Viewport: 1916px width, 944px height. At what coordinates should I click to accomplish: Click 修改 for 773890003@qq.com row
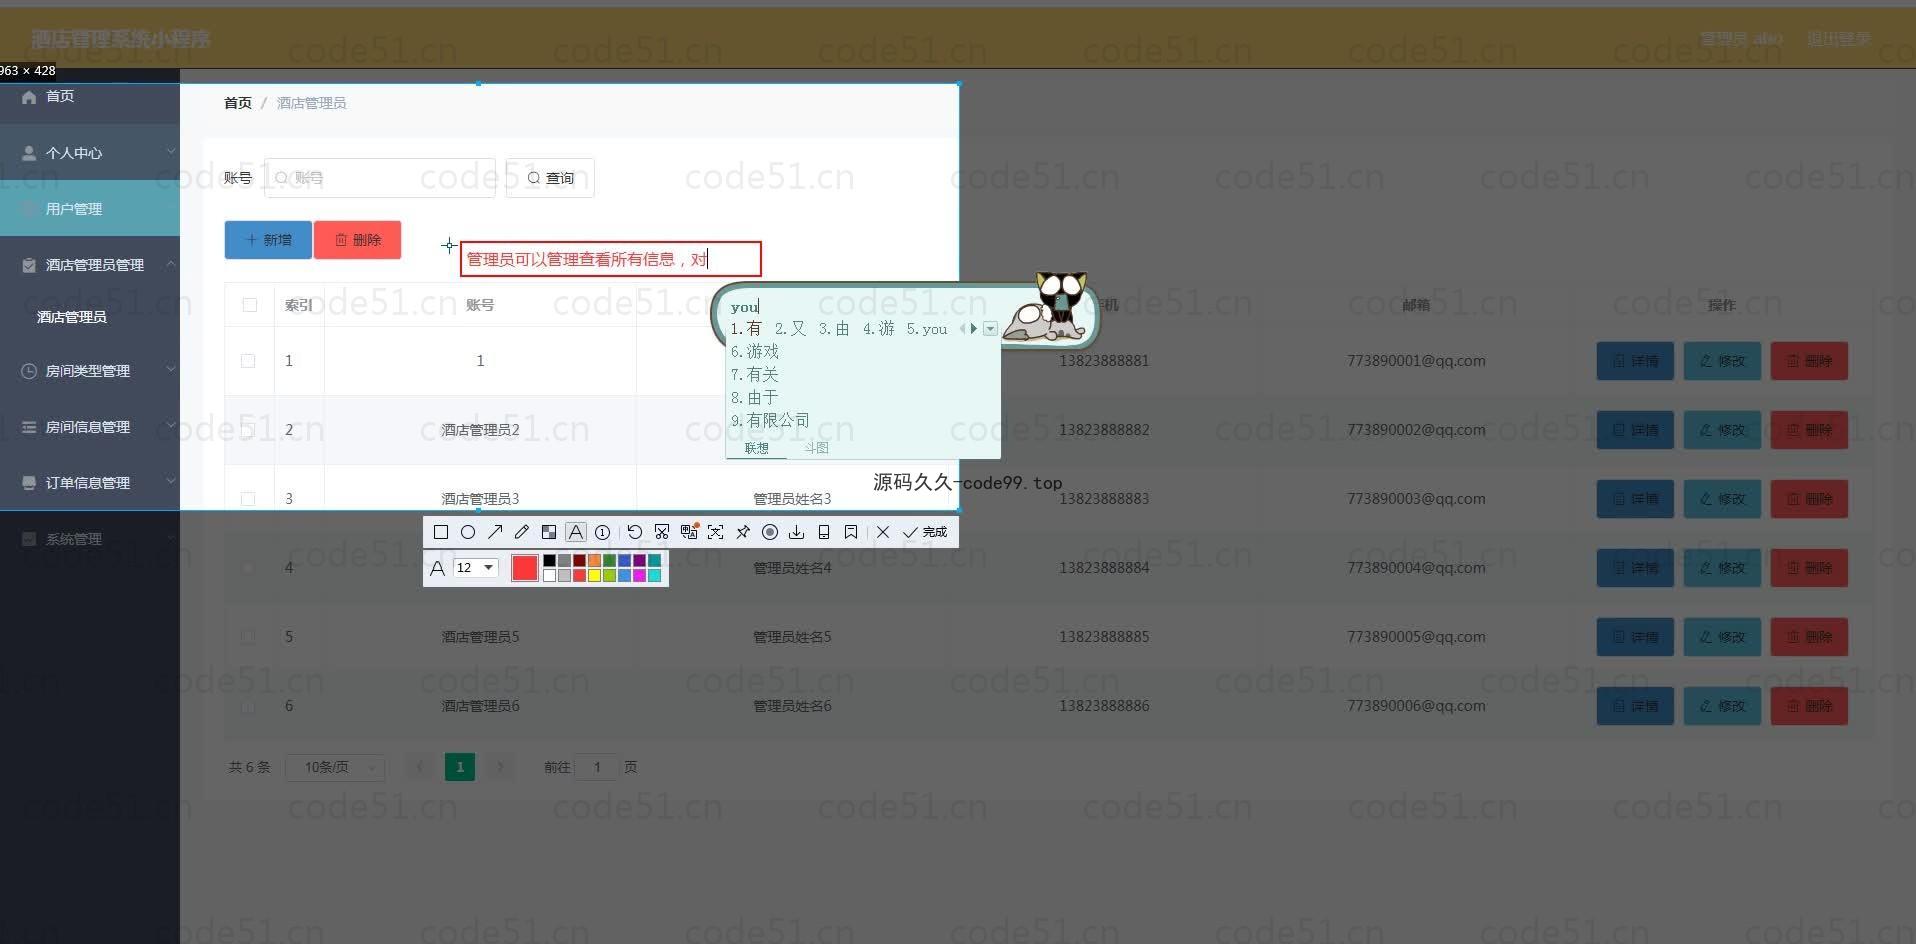tap(1722, 499)
